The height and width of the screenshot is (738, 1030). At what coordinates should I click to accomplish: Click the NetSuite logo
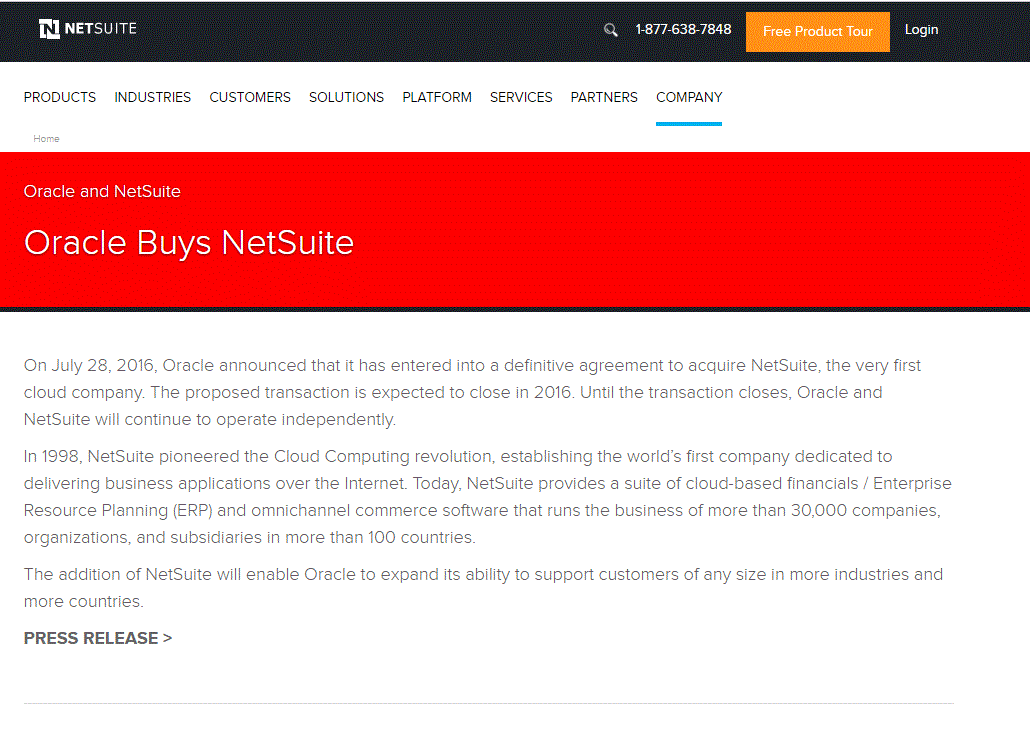pos(88,29)
